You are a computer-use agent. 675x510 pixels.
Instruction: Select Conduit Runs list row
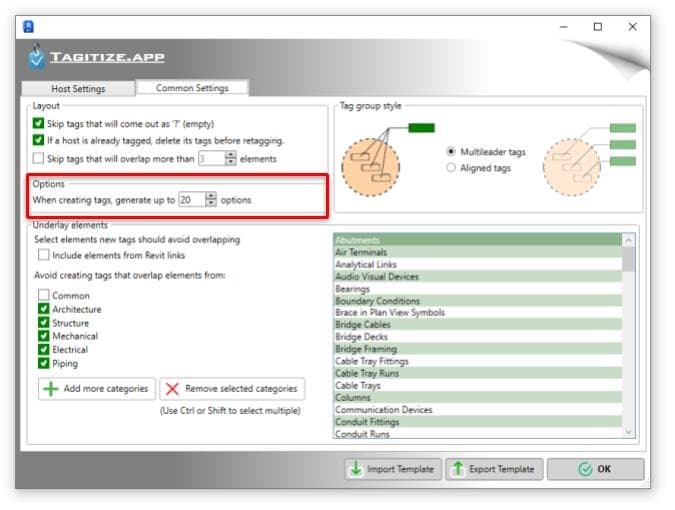pyautogui.click(x=478, y=433)
